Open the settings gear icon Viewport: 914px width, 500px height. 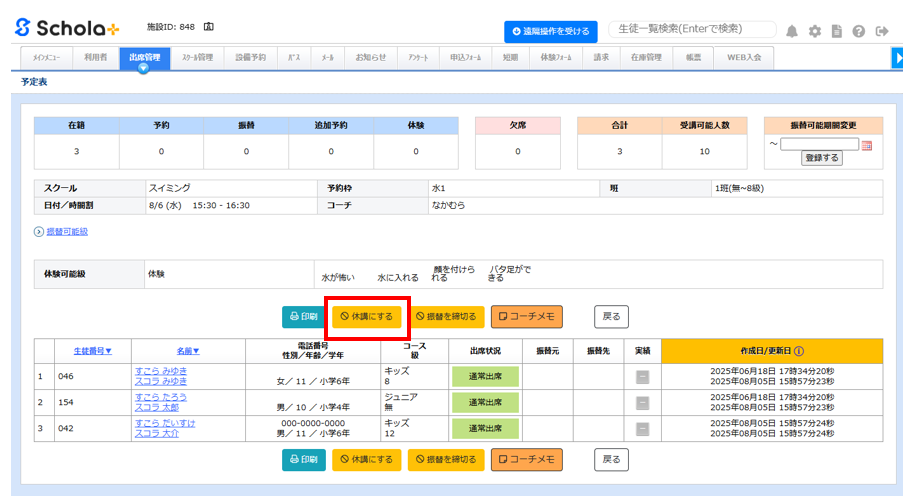[814, 31]
